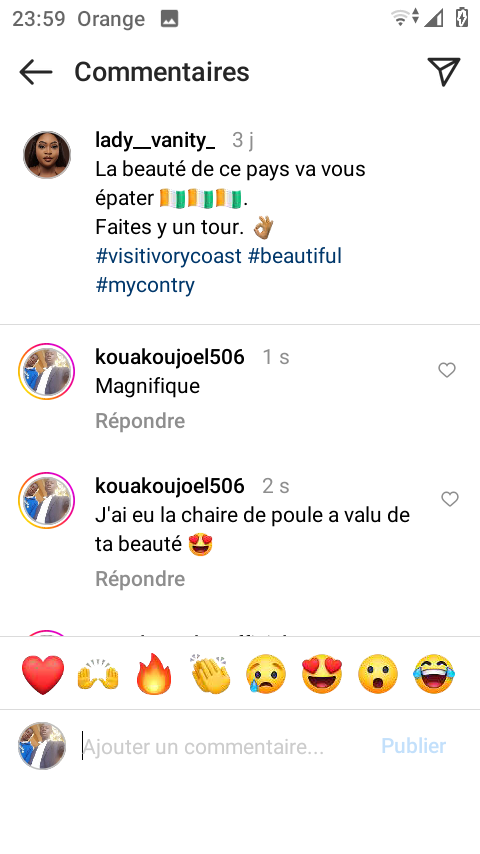This screenshot has height=854, width=480.
Task: Tap the Publier button
Action: 414,746
